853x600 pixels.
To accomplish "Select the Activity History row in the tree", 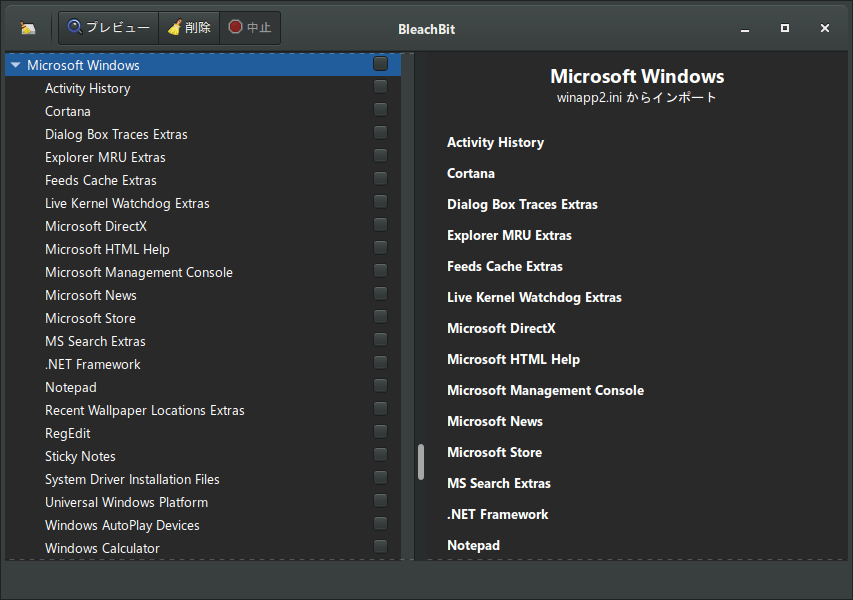I will click(203, 88).
